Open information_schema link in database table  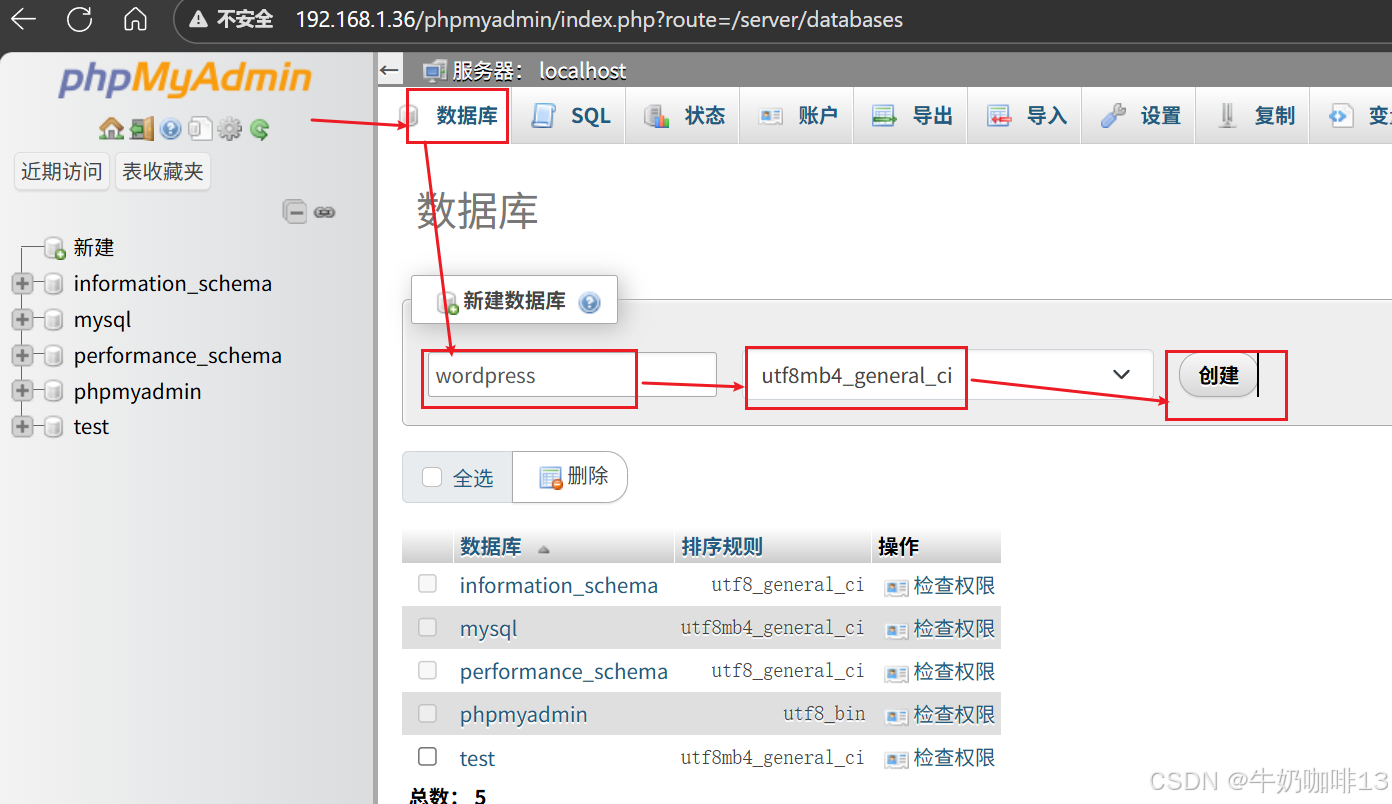(559, 586)
